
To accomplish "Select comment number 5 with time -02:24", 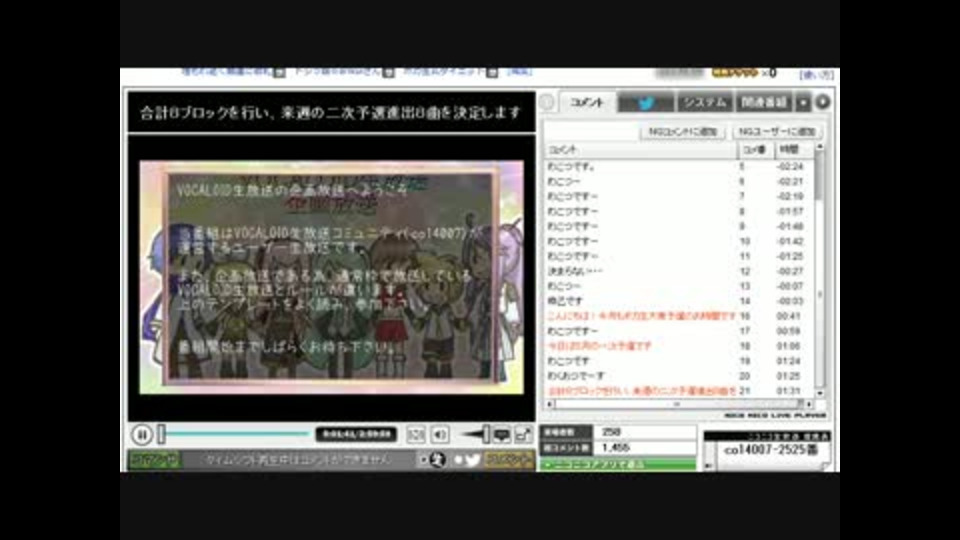I will [x=678, y=167].
